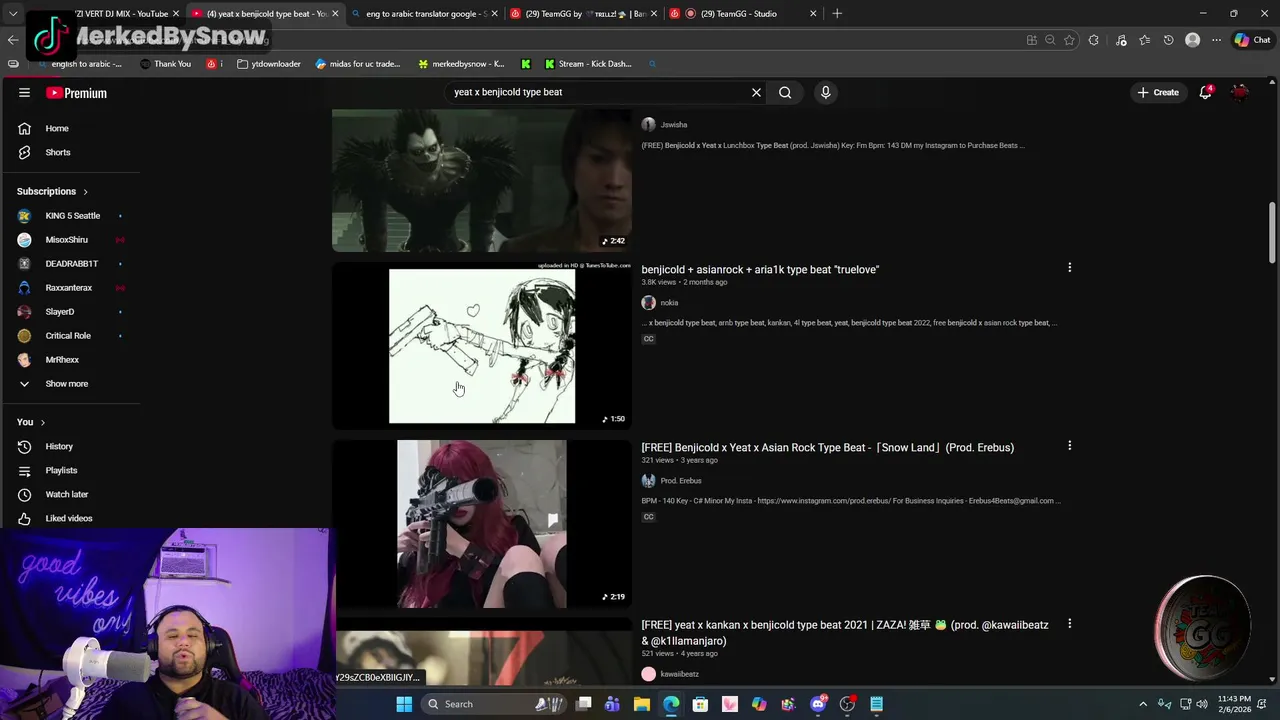Click the CC badge under the truelove video
The image size is (1280, 720).
[x=648, y=339]
